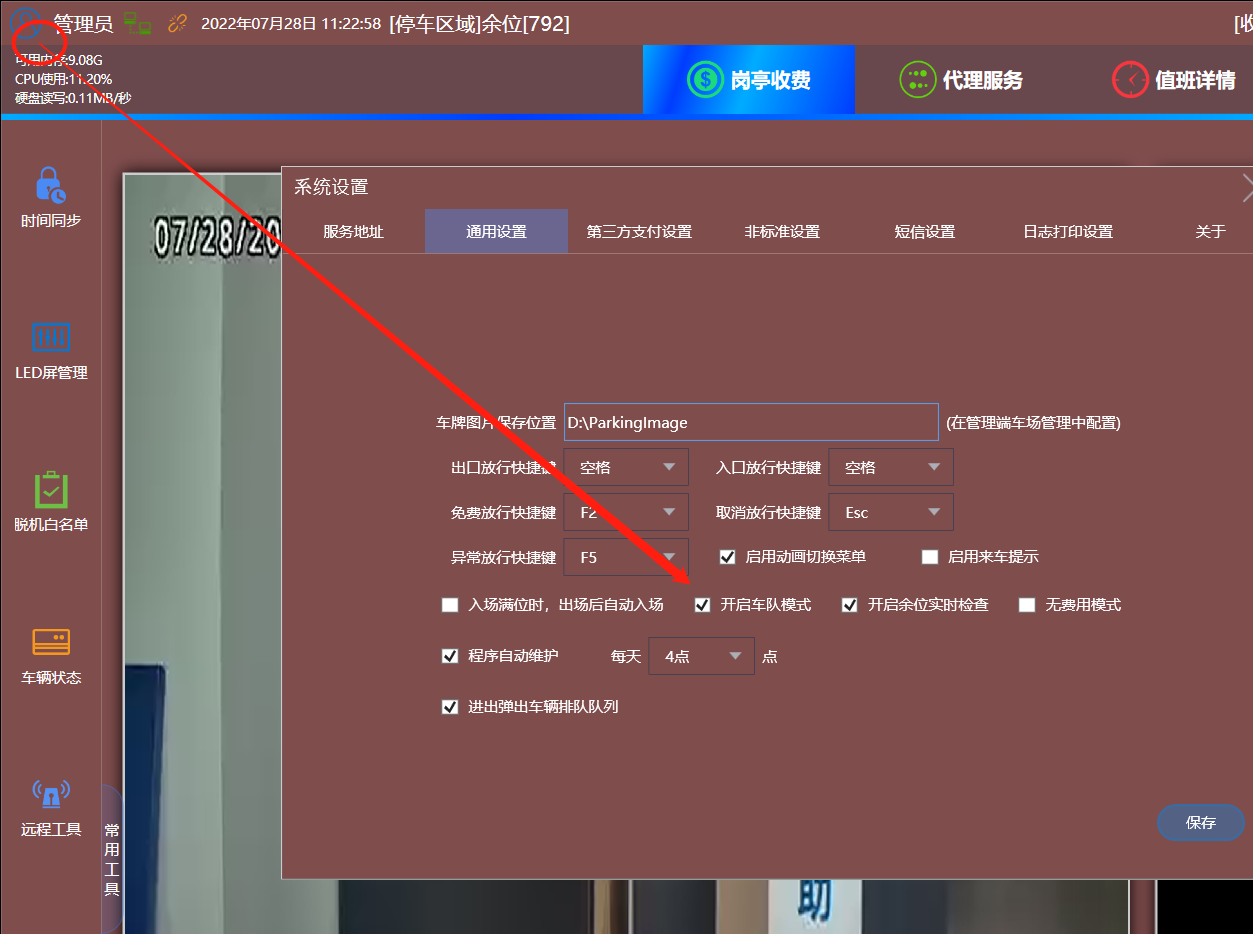Image resolution: width=1253 pixels, height=934 pixels.
Task: Open the 关于 about tab
Action: tap(1210, 231)
